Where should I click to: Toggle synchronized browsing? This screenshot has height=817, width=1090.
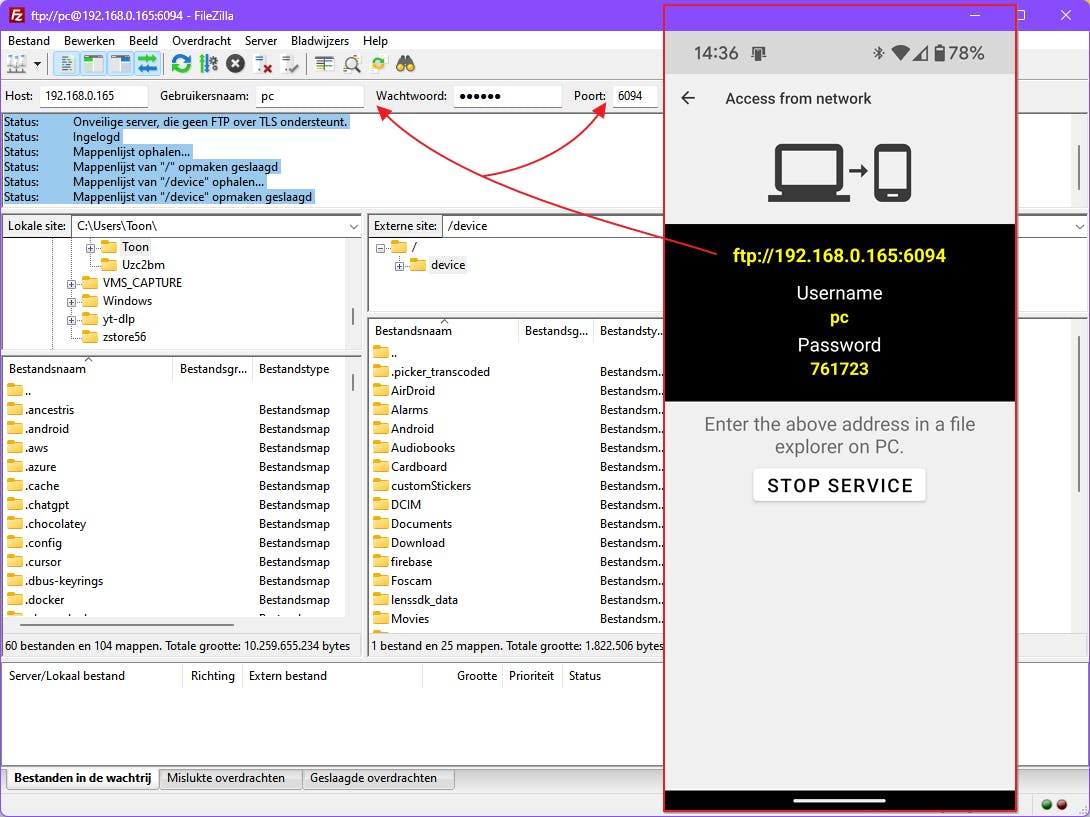[379, 64]
